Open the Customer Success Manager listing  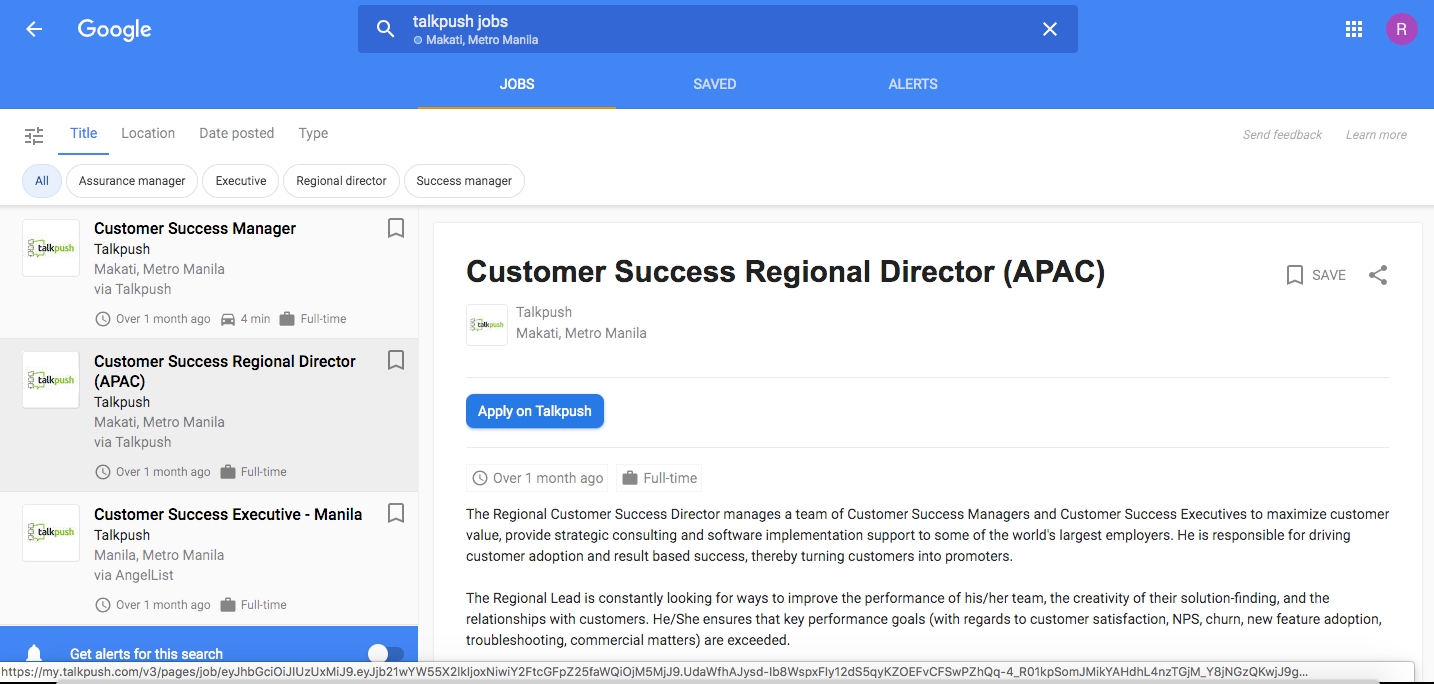pos(209,272)
